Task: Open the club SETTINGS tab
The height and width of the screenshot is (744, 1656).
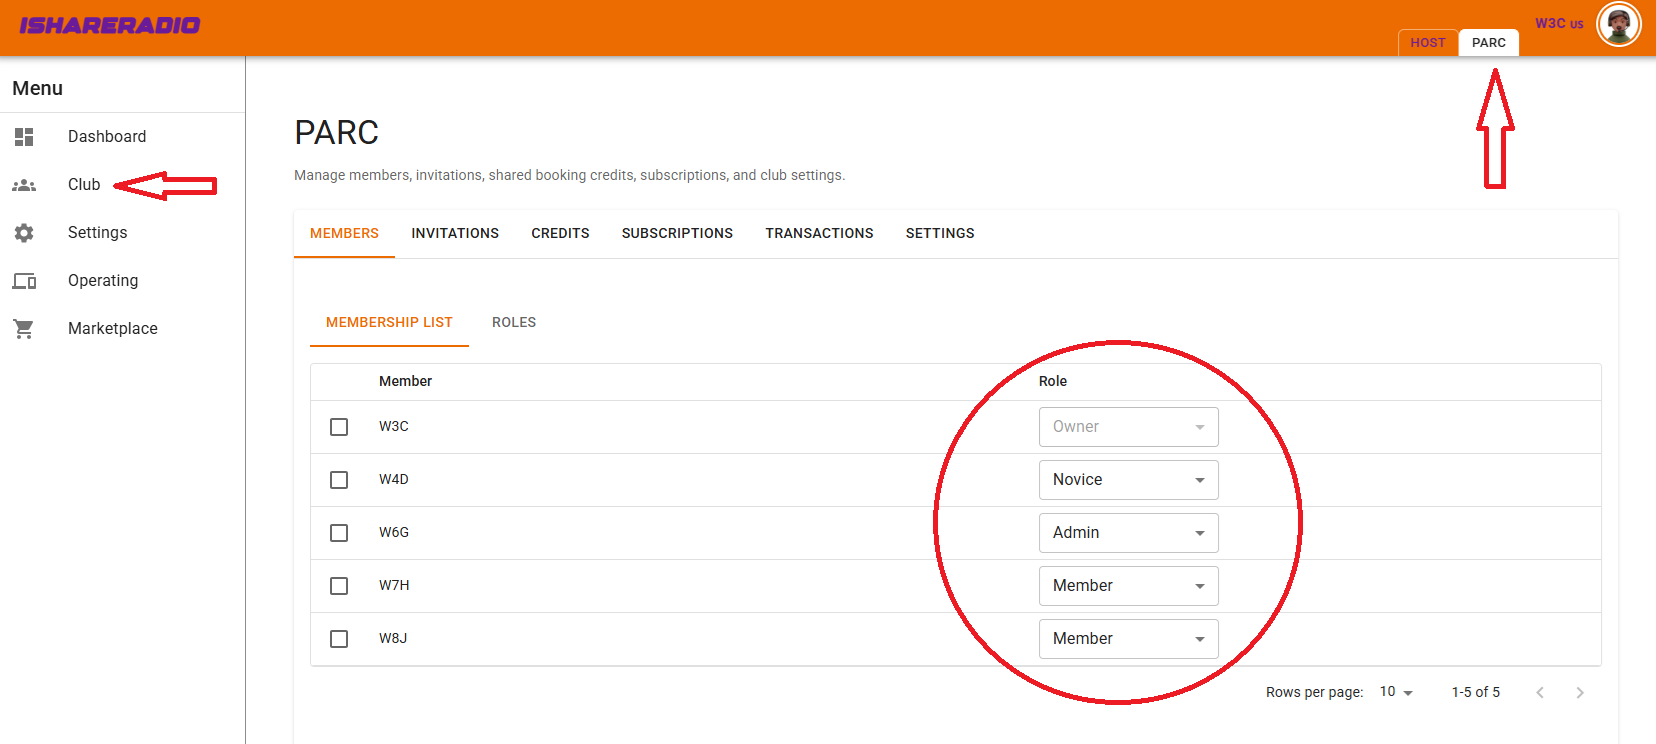Action: (x=940, y=234)
